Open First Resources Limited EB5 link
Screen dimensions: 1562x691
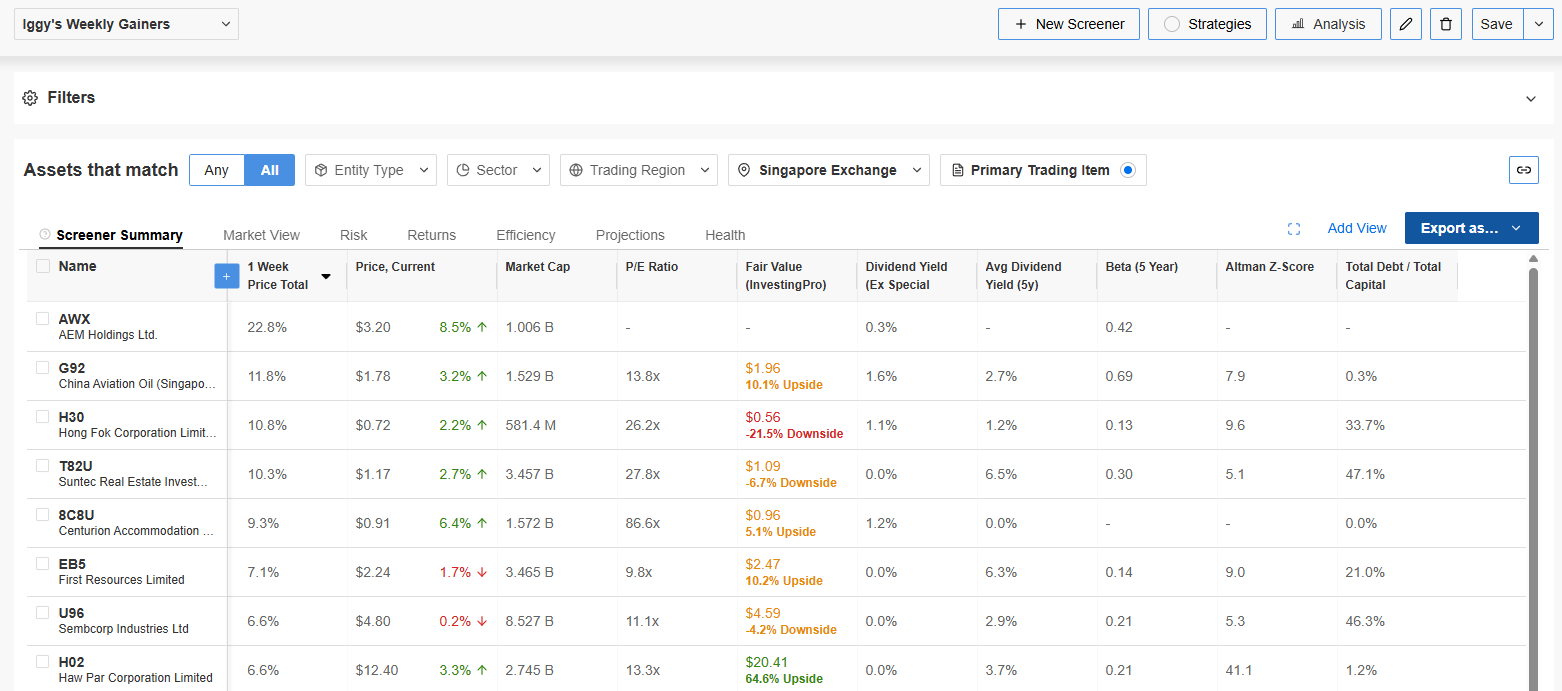122,572
